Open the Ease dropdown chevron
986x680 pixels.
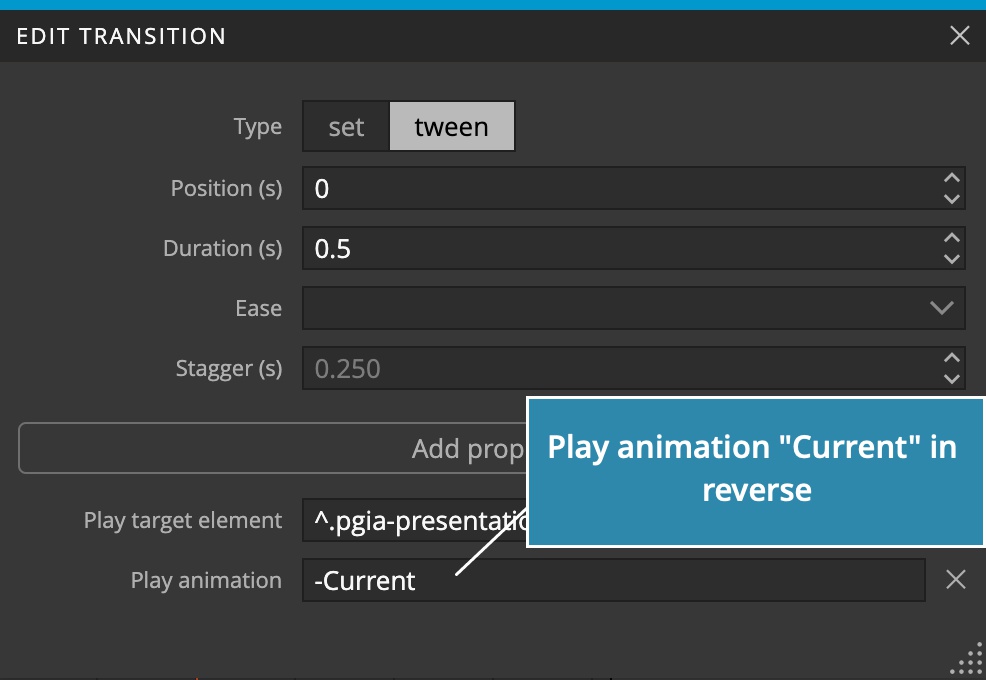click(x=941, y=308)
